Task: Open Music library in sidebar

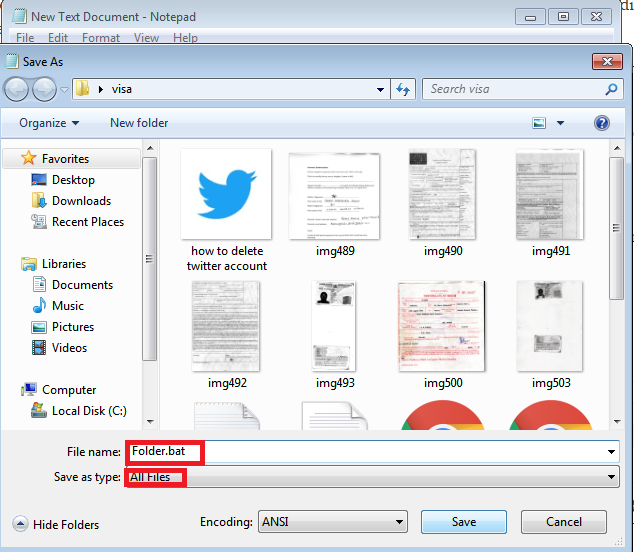Action: [68, 306]
